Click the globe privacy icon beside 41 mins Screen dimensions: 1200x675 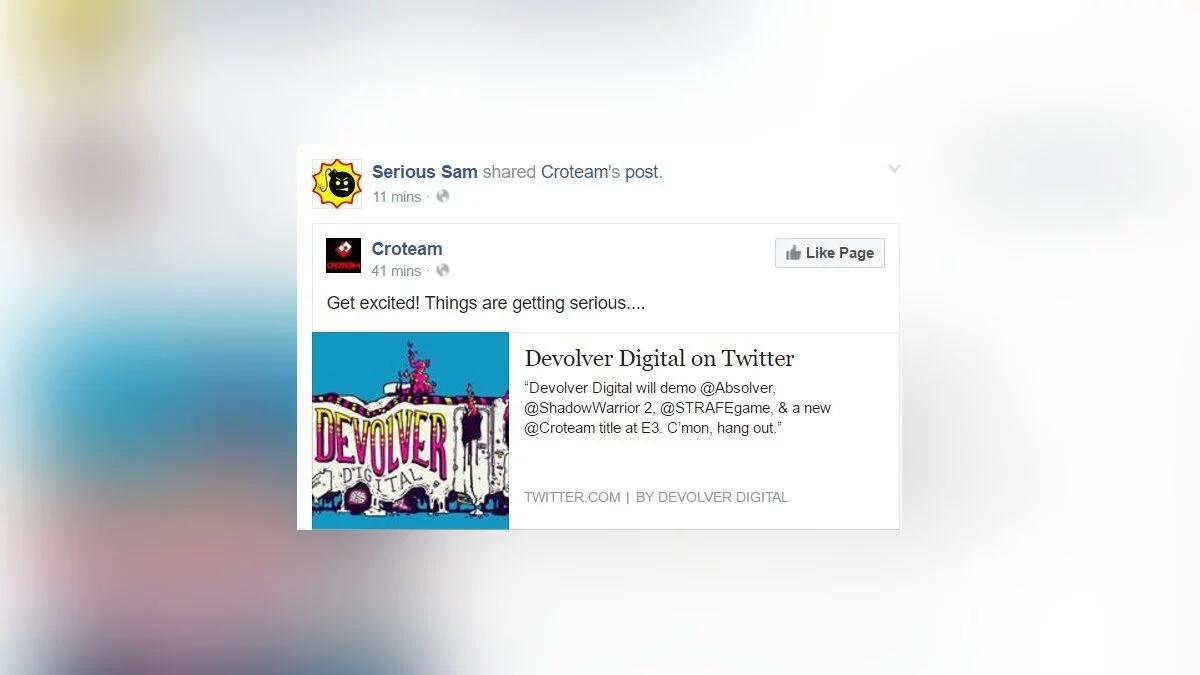click(x=442, y=270)
